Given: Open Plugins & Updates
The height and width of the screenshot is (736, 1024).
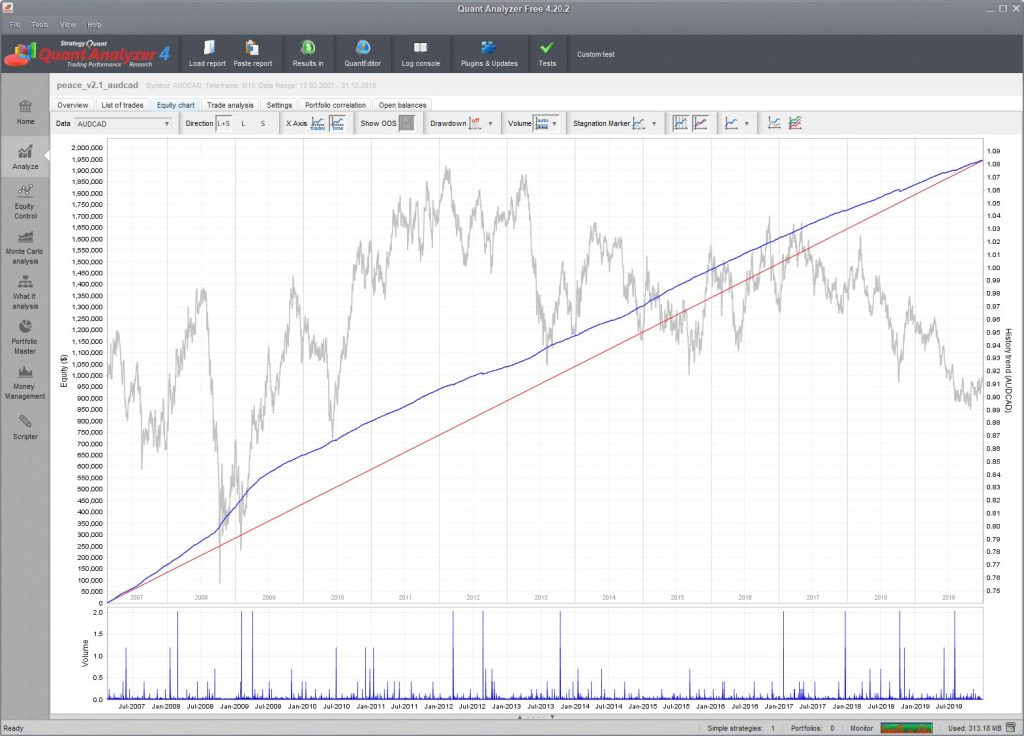Looking at the screenshot, I should (x=489, y=48).
